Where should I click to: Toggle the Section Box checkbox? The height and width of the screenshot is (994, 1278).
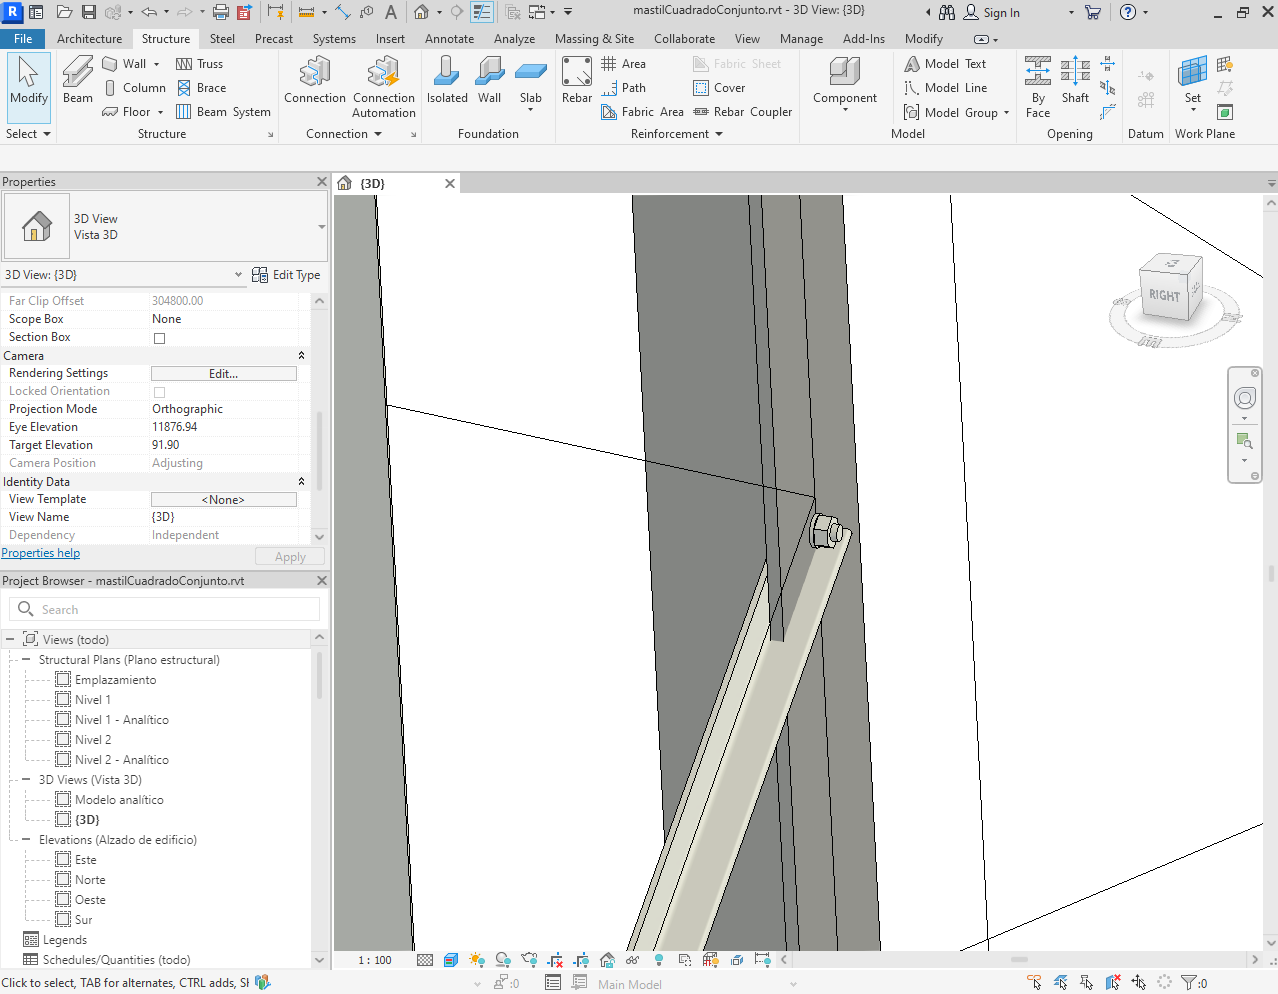click(x=159, y=338)
